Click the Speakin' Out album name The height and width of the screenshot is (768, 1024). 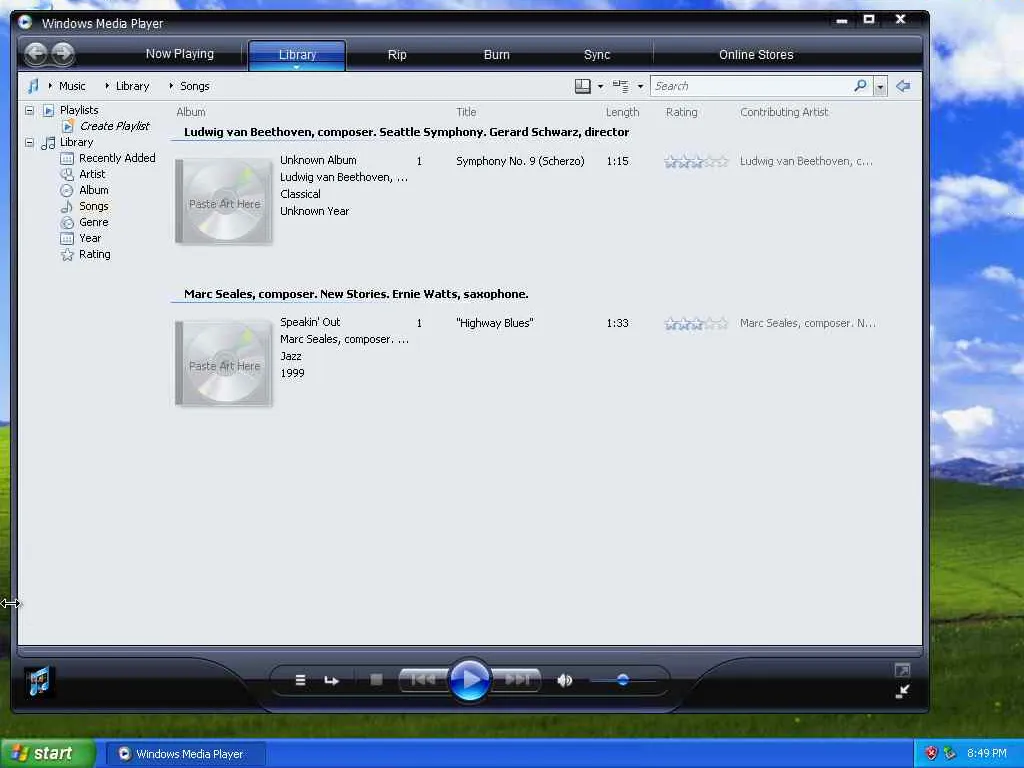click(x=310, y=322)
